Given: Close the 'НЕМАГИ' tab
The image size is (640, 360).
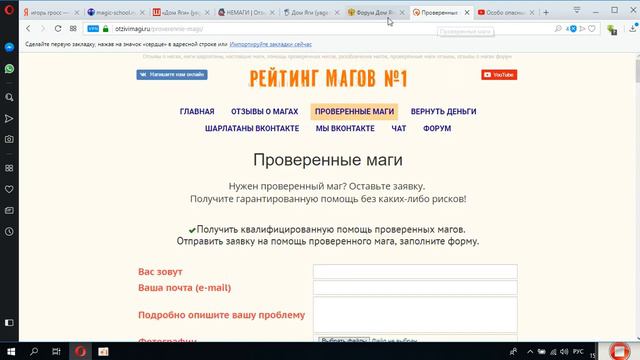Looking at the screenshot, I should [272, 13].
